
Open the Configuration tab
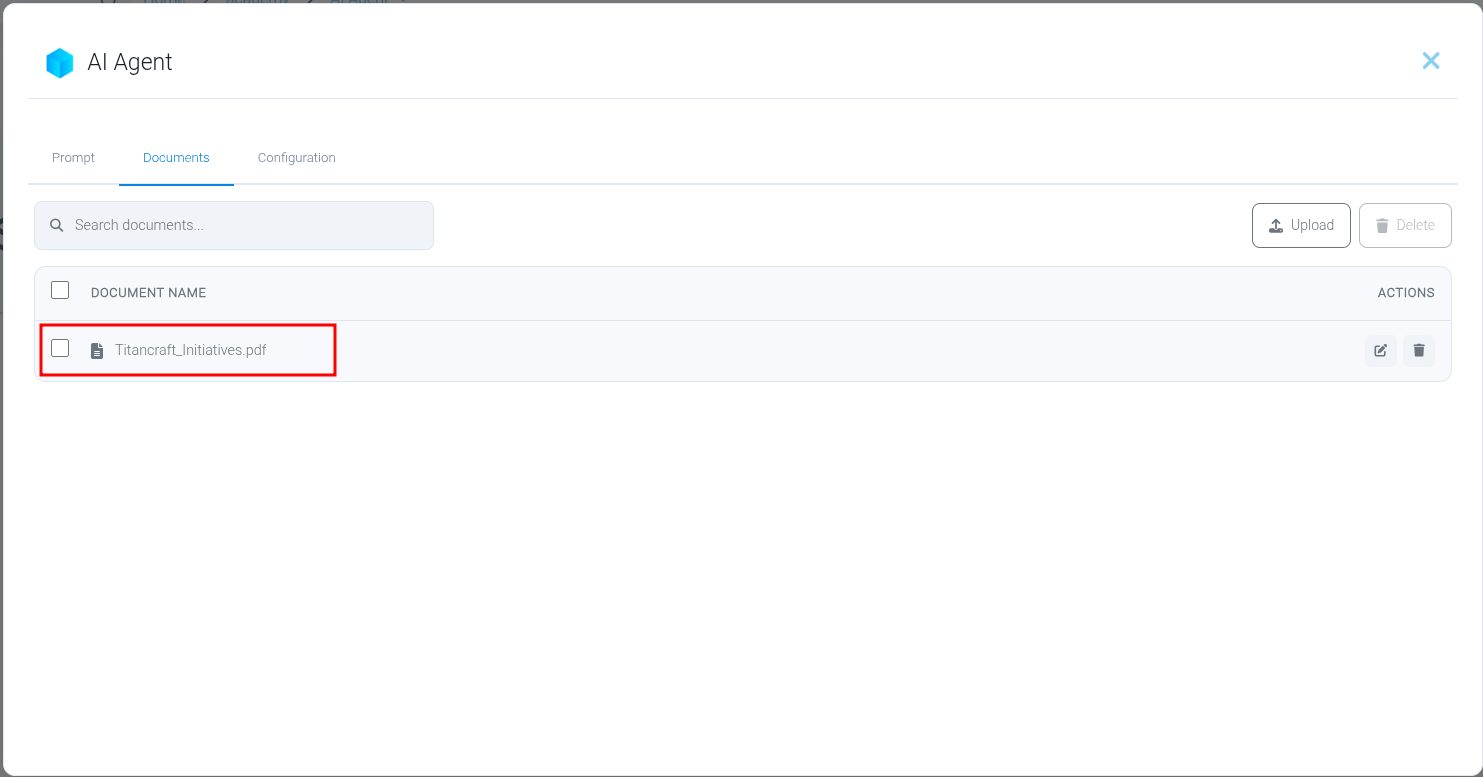pos(296,158)
